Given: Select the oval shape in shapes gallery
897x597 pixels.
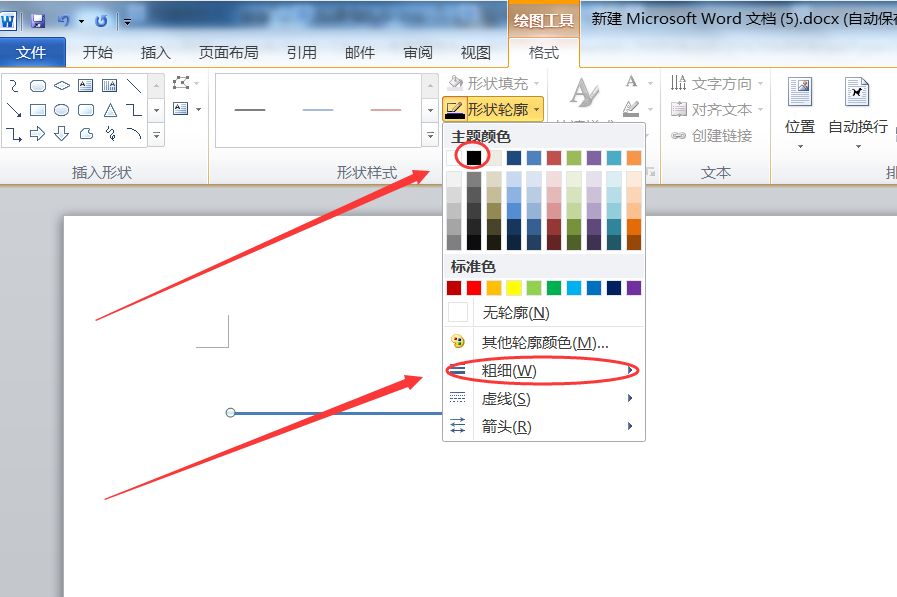Looking at the screenshot, I should [x=62, y=110].
